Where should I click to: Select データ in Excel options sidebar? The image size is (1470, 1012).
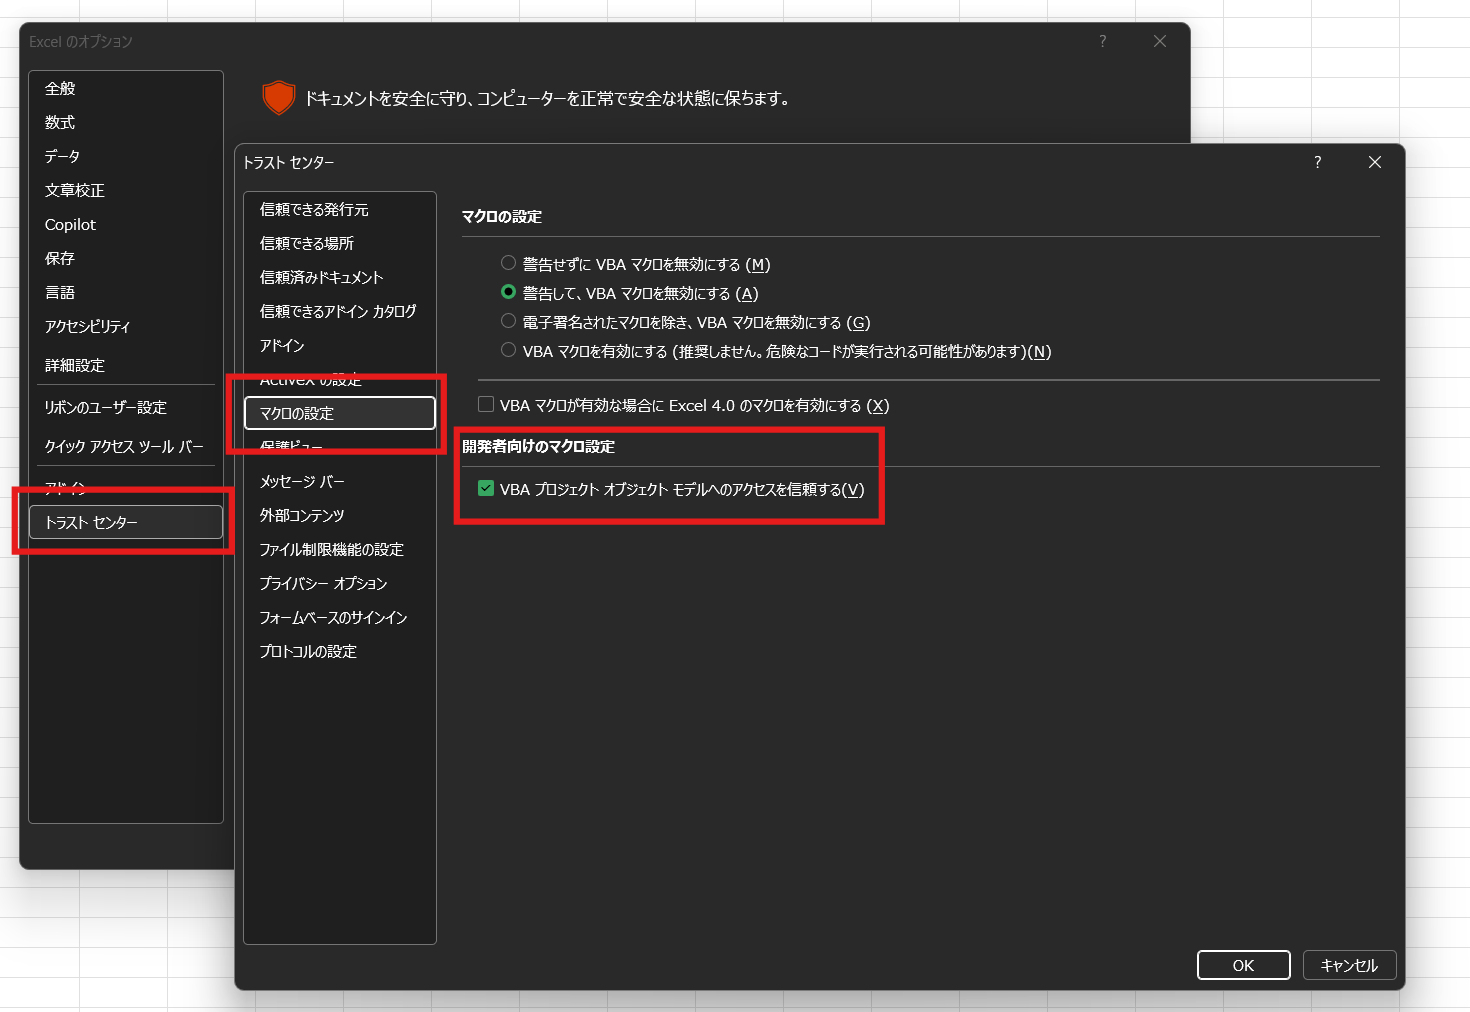[126, 156]
